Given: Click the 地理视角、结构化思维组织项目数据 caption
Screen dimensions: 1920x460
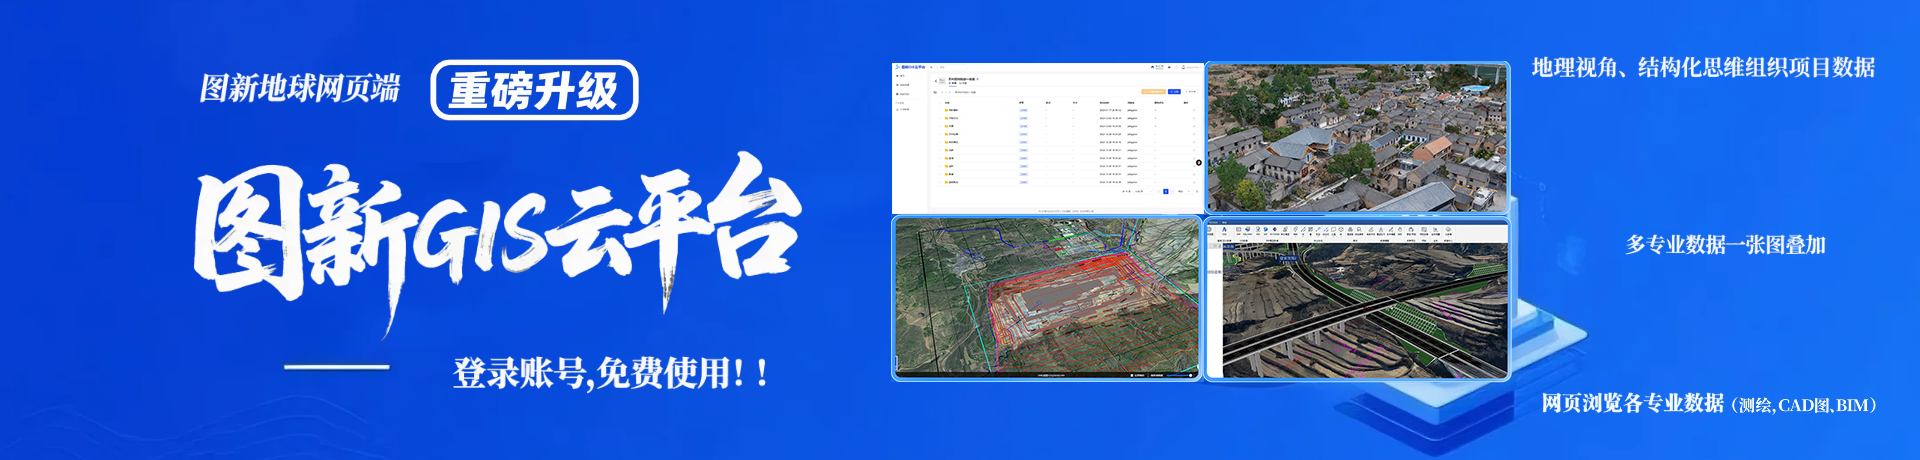Looking at the screenshot, I should (x=1703, y=67).
